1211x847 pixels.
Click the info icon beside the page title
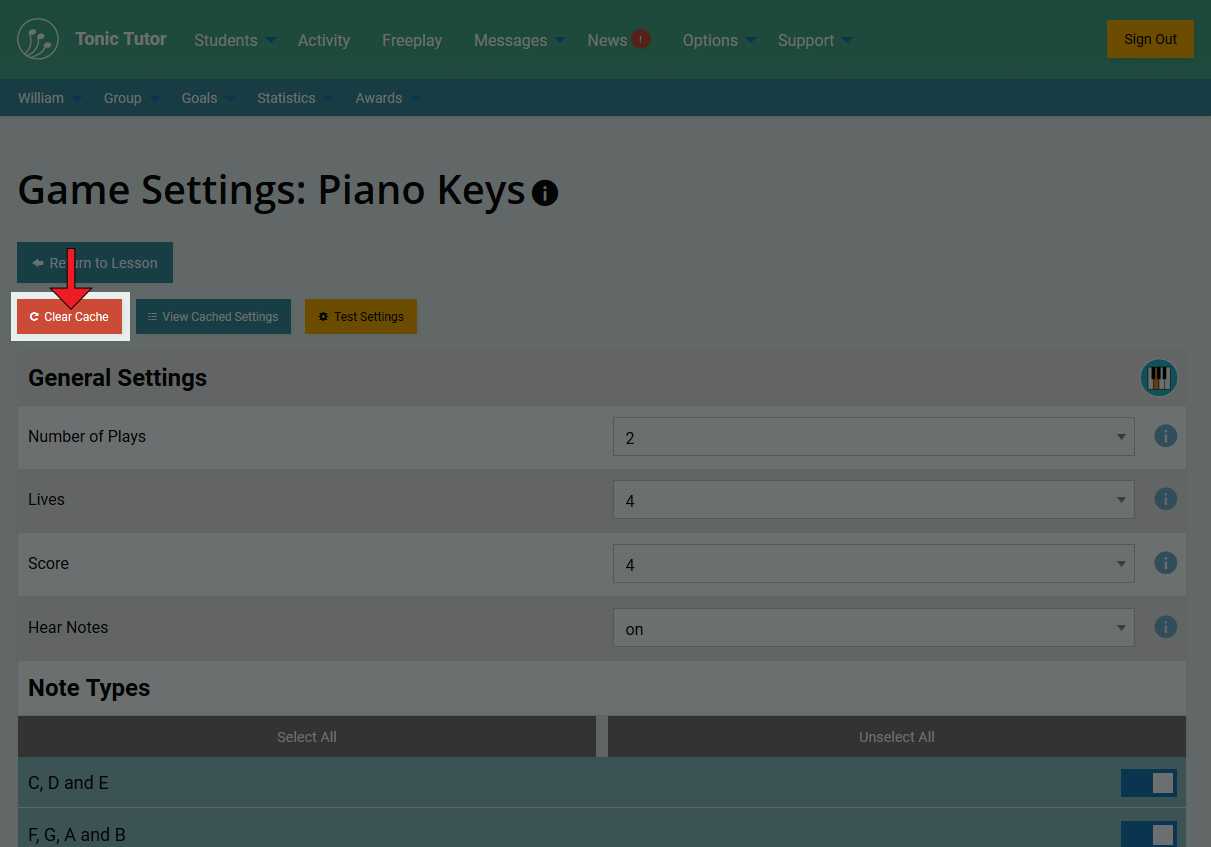coord(545,193)
